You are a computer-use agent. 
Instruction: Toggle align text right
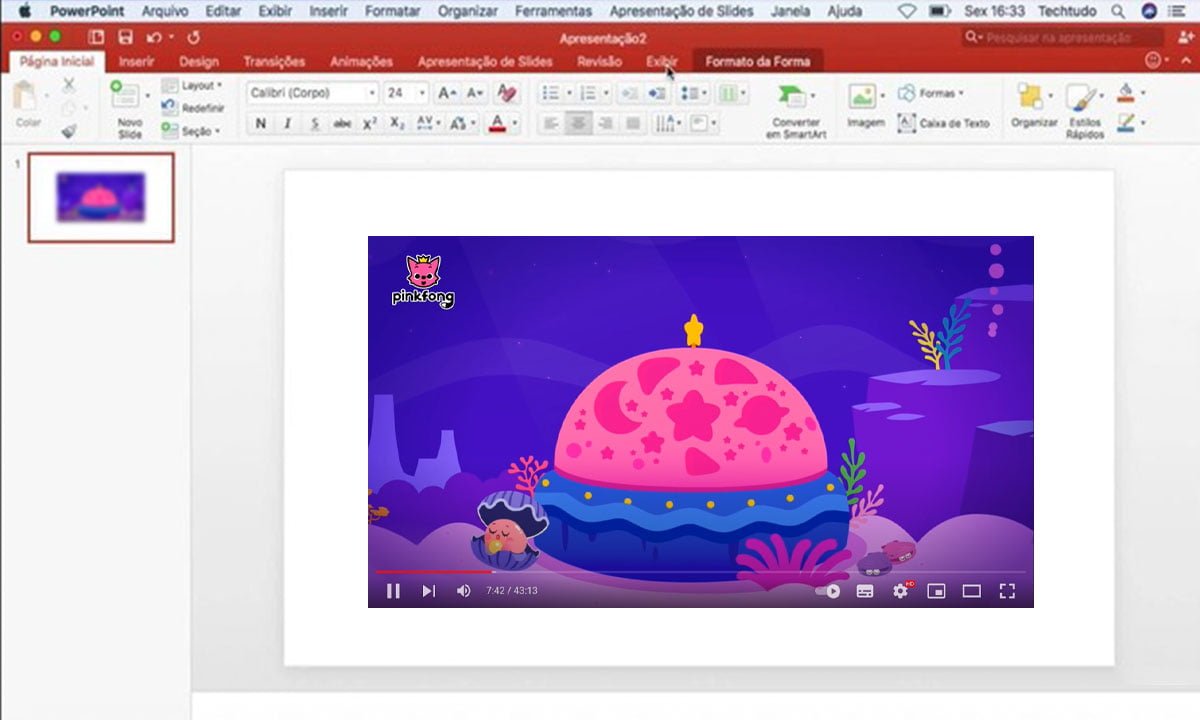point(604,124)
